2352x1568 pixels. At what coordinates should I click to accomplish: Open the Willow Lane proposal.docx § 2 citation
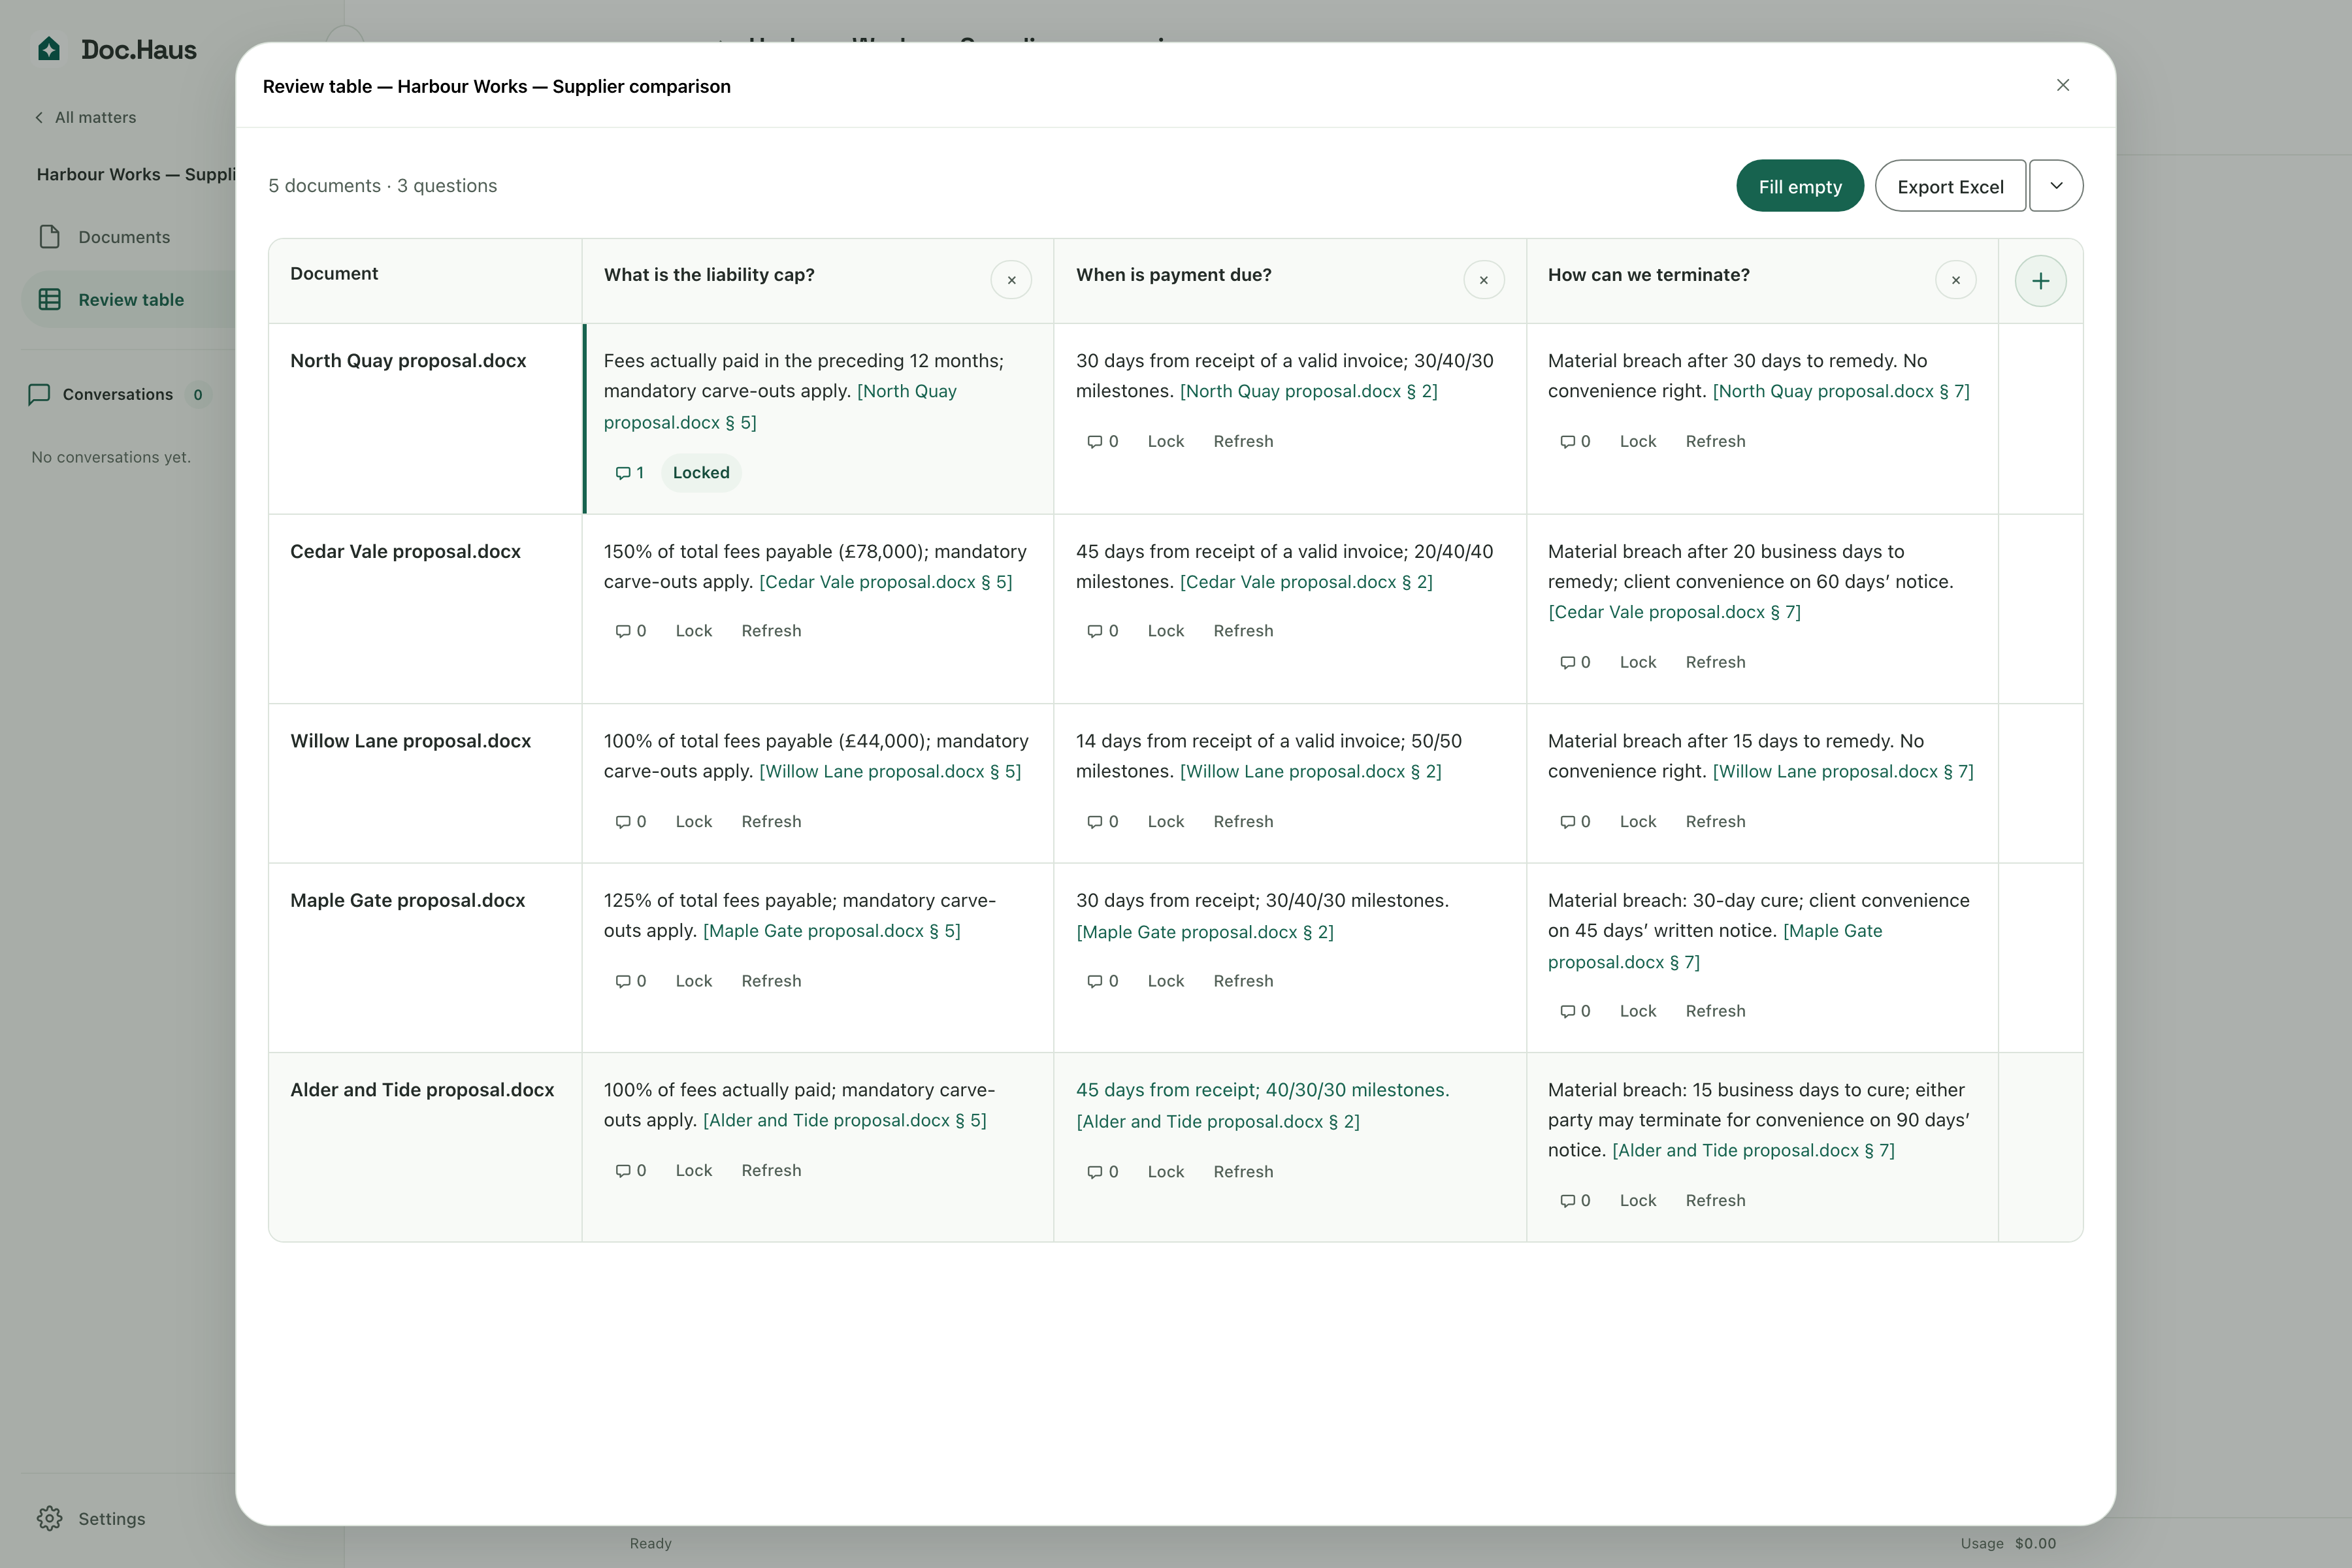click(1310, 771)
